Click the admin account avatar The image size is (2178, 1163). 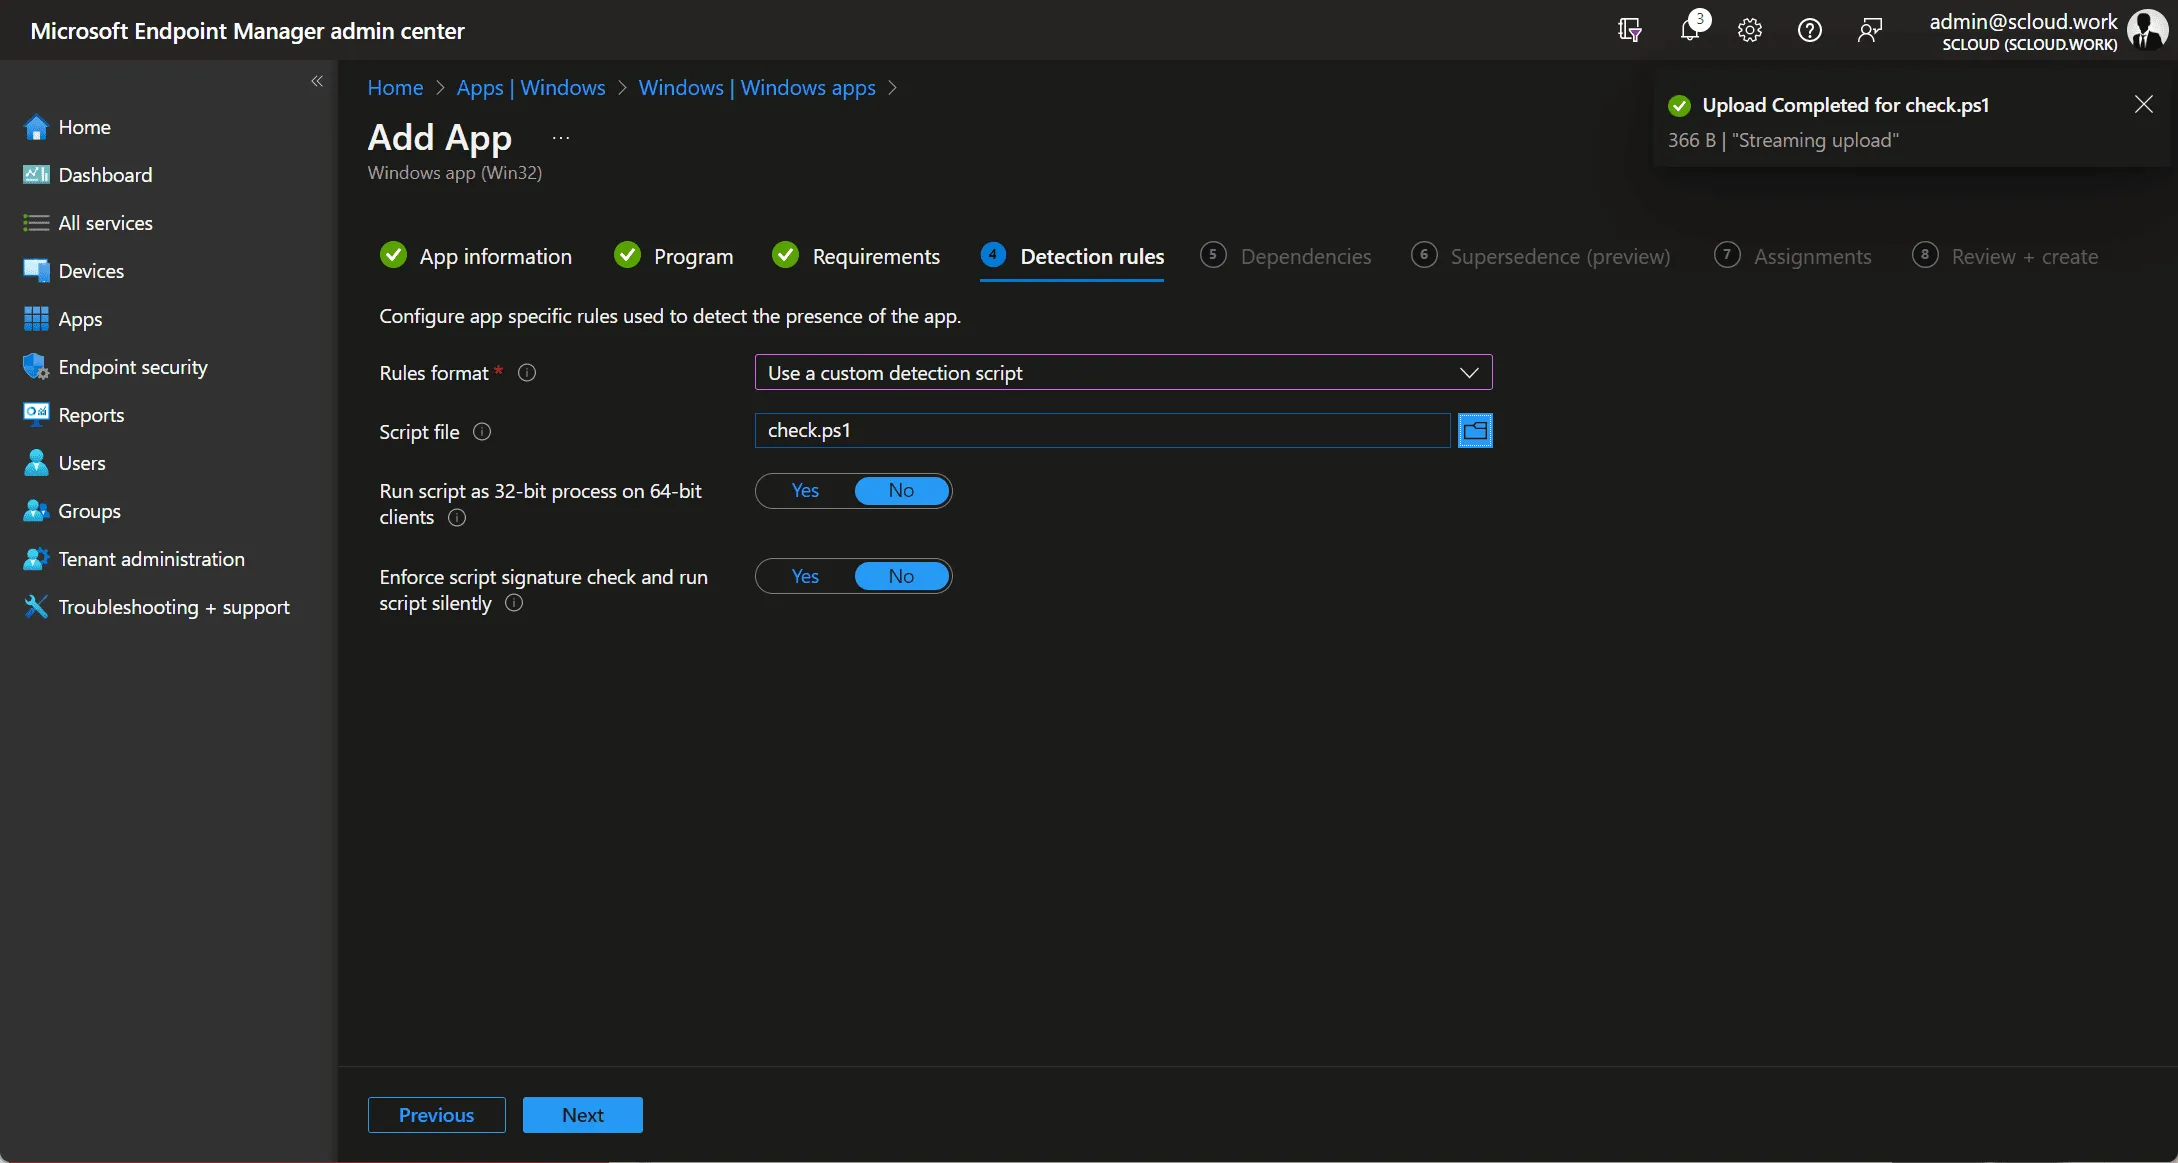[2146, 30]
